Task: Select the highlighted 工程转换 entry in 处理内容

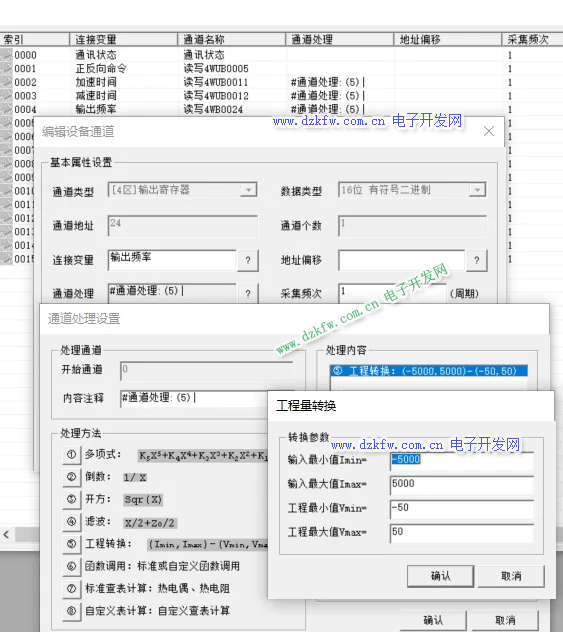Action: pos(429,371)
